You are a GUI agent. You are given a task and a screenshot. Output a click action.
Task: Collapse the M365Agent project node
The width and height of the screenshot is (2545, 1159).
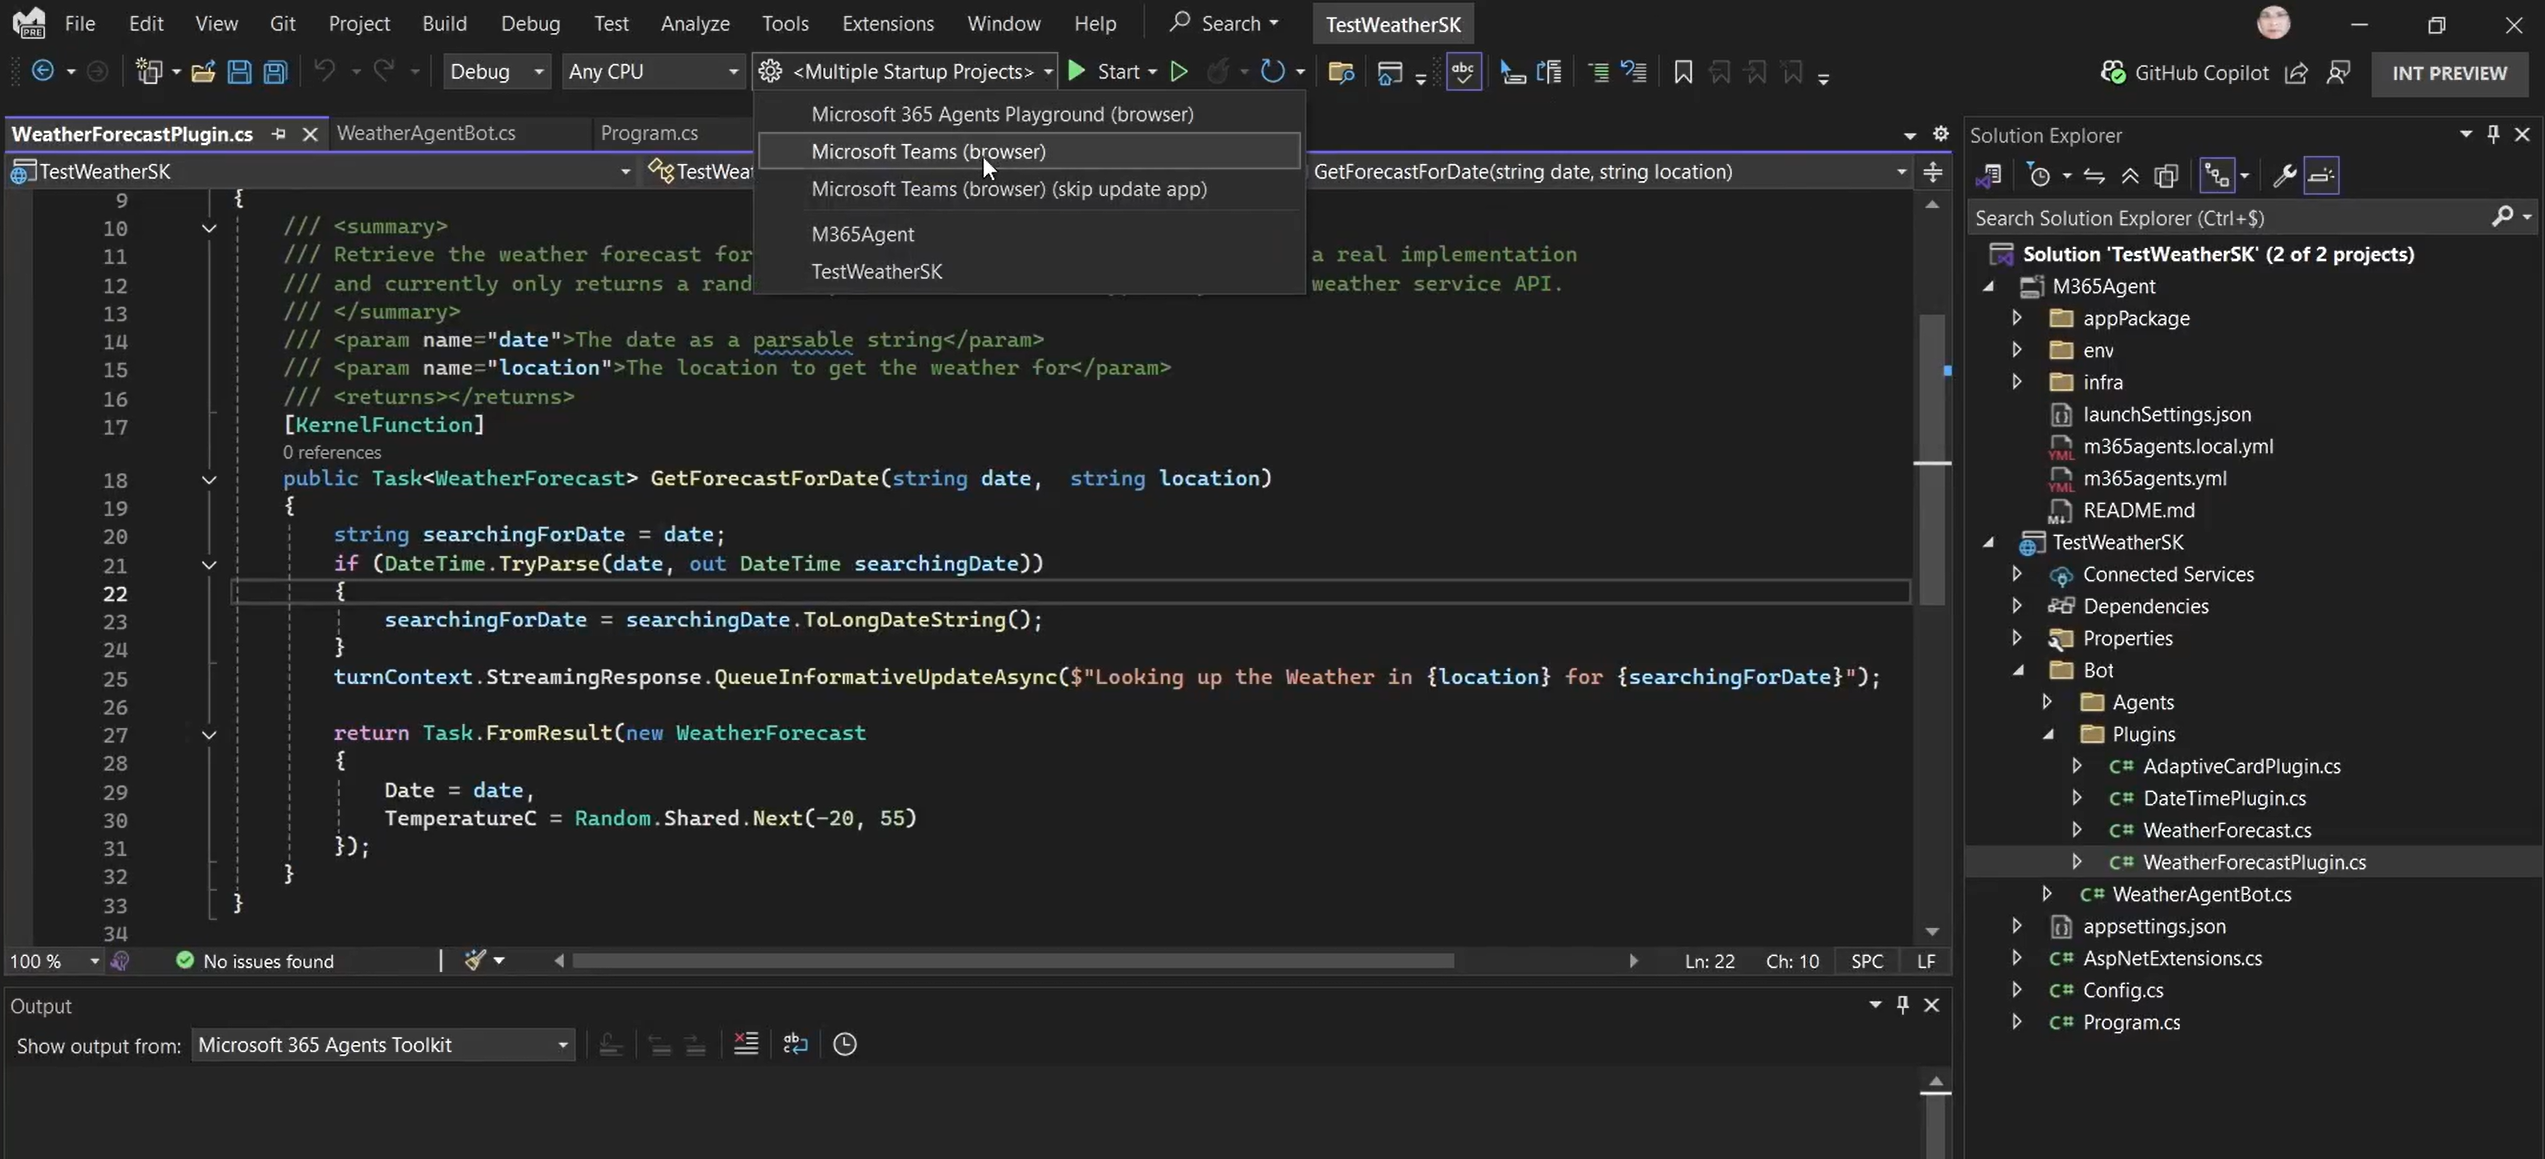tap(1989, 286)
